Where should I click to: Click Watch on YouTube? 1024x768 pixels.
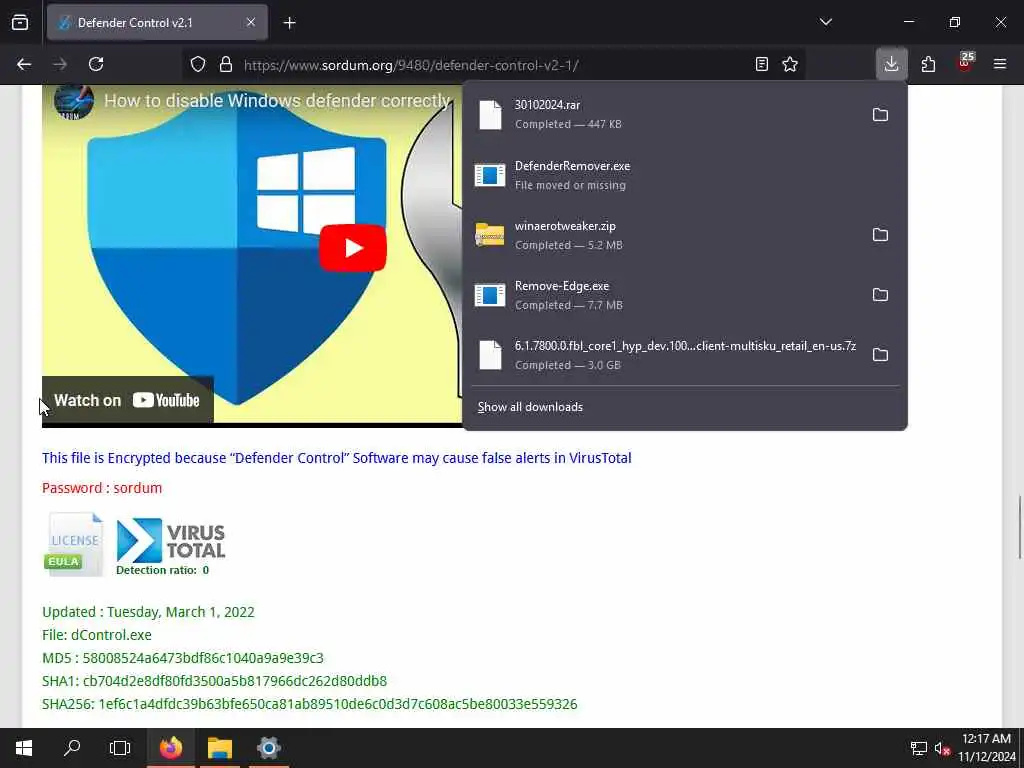(x=127, y=400)
